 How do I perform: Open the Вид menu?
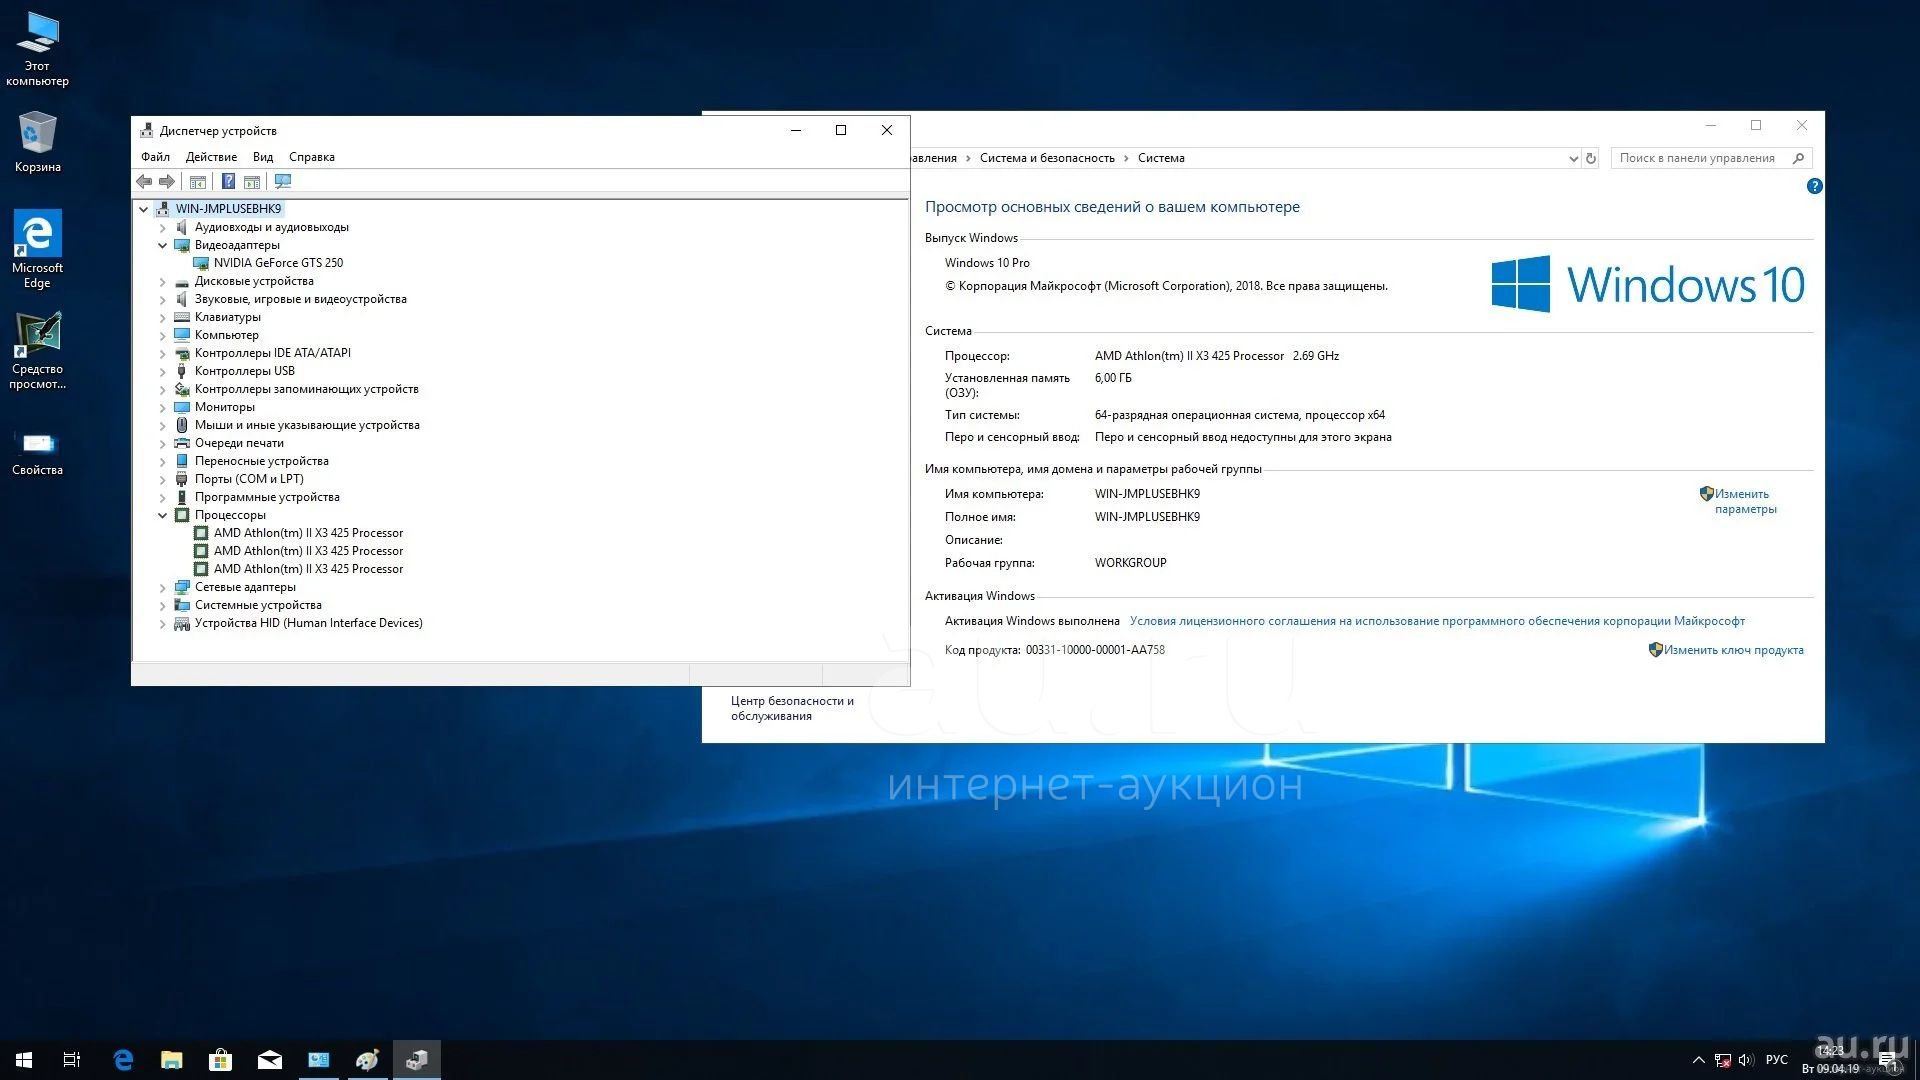(263, 157)
